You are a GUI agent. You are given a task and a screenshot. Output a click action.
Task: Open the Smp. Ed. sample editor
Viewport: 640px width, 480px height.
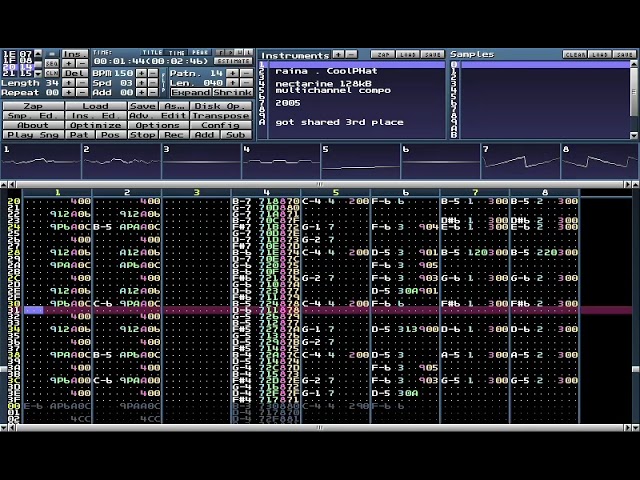[x=33, y=116]
